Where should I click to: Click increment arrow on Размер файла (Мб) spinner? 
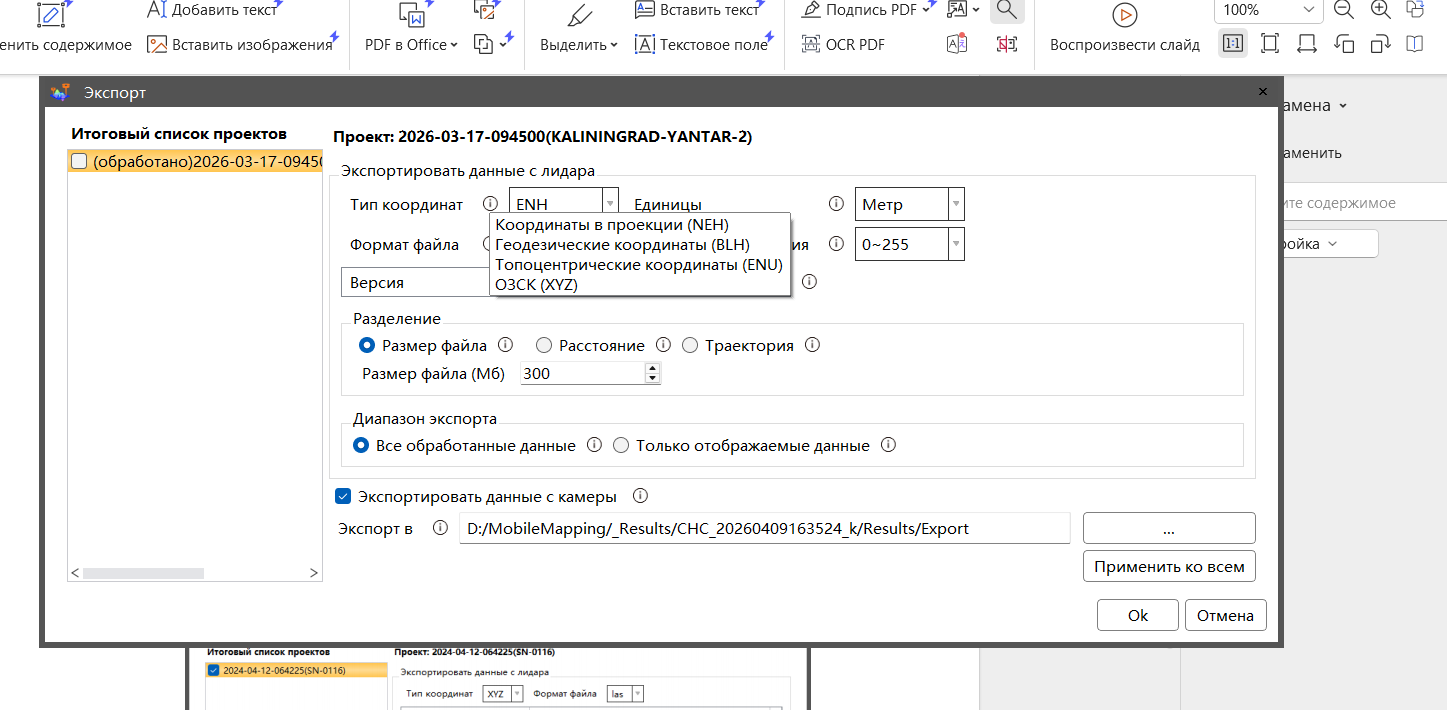coord(653,368)
